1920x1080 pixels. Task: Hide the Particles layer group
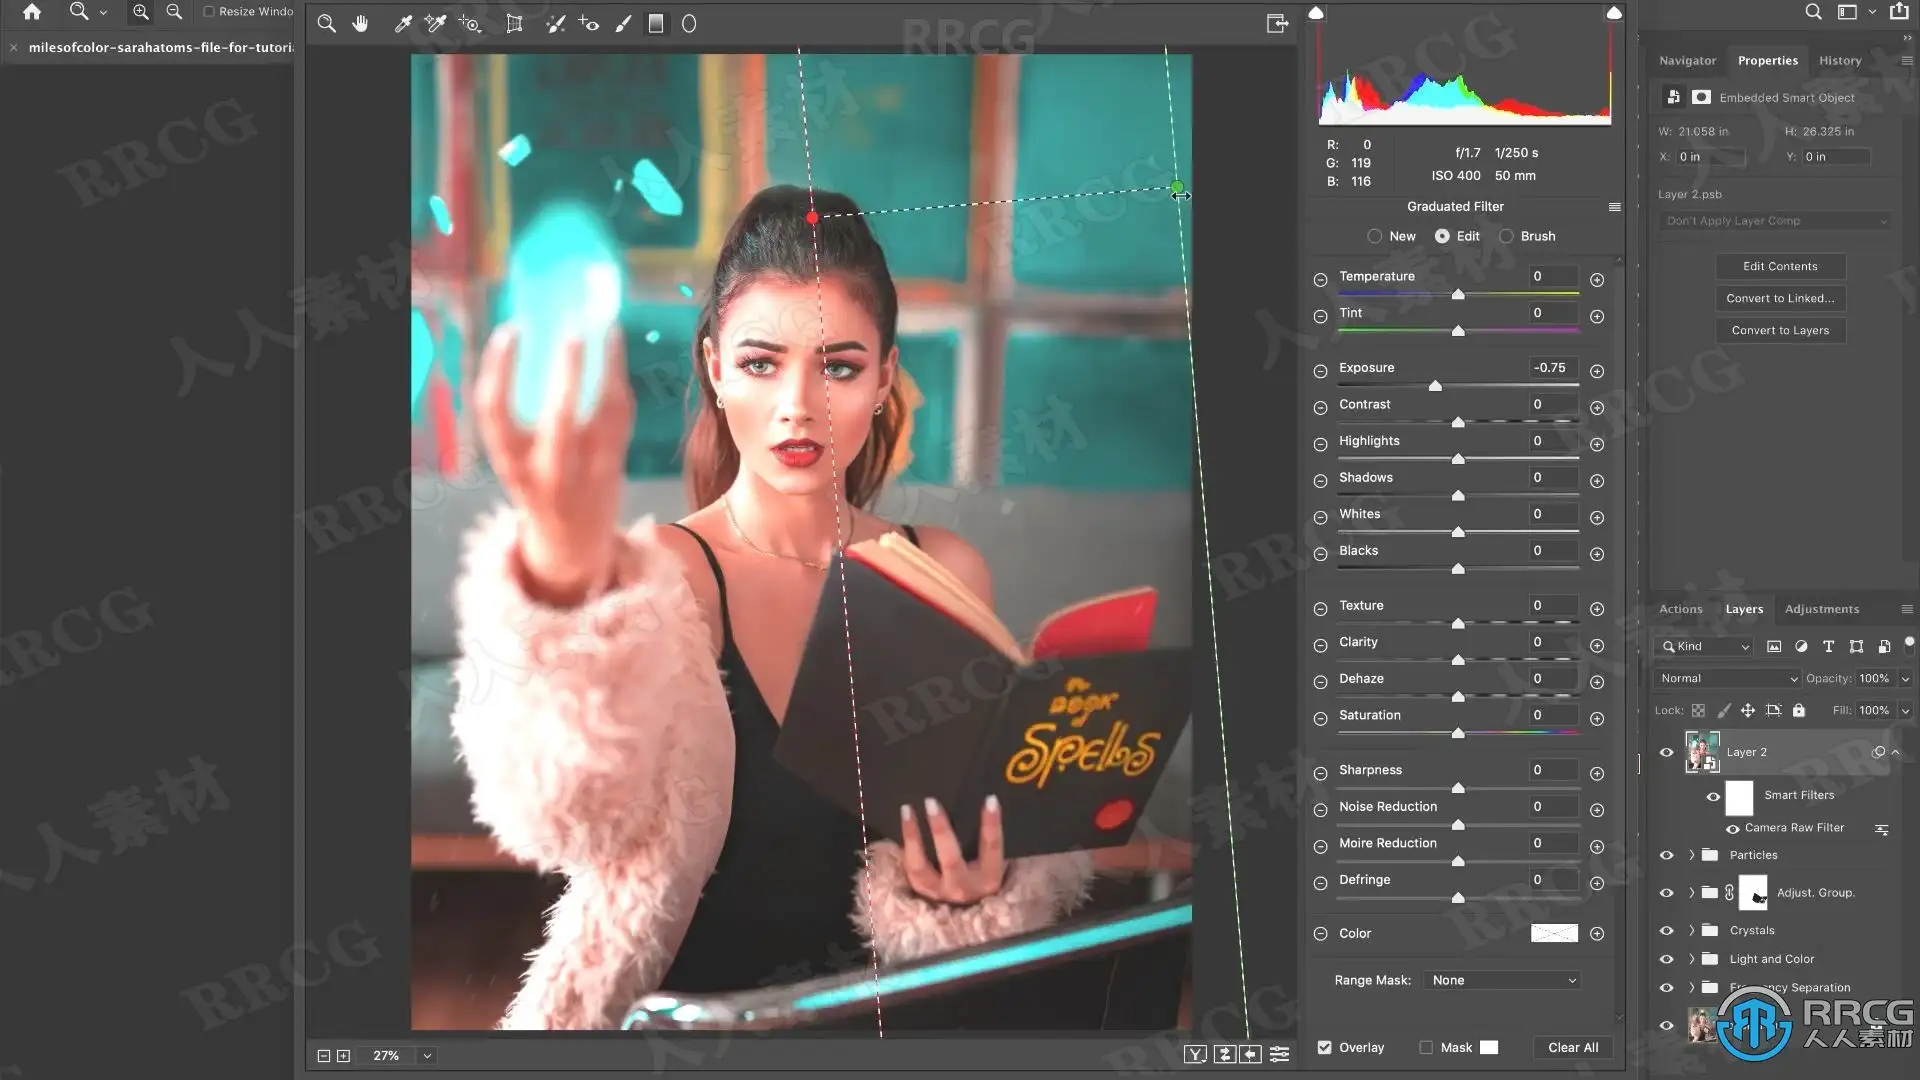click(1666, 855)
